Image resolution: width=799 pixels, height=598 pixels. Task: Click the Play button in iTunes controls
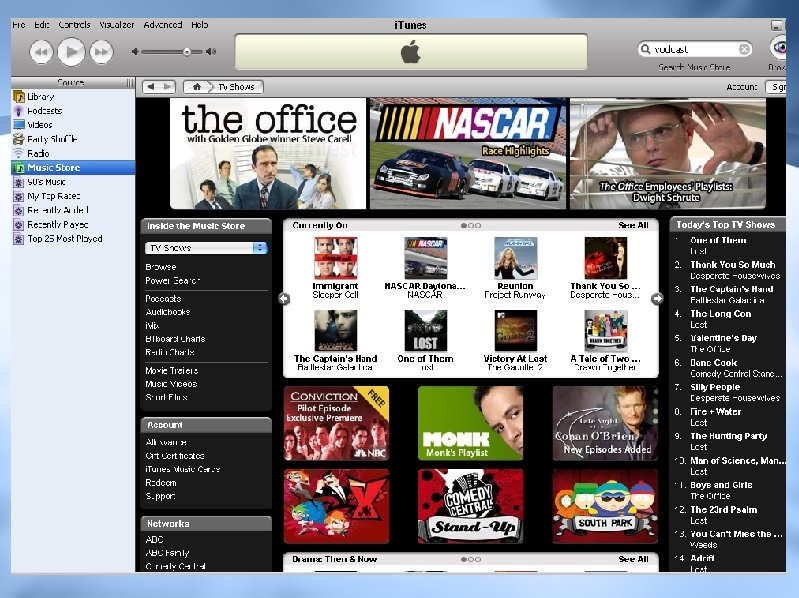pyautogui.click(x=71, y=52)
